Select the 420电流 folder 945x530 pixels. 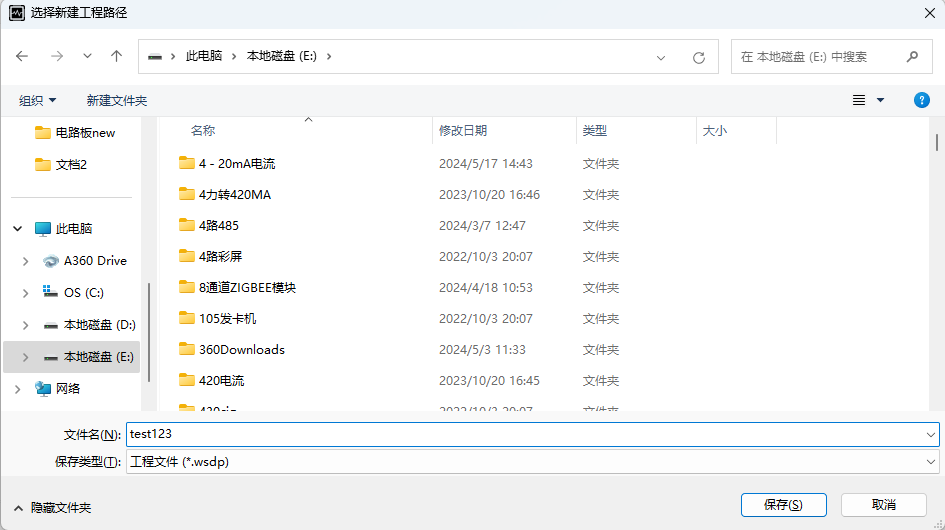pos(222,381)
